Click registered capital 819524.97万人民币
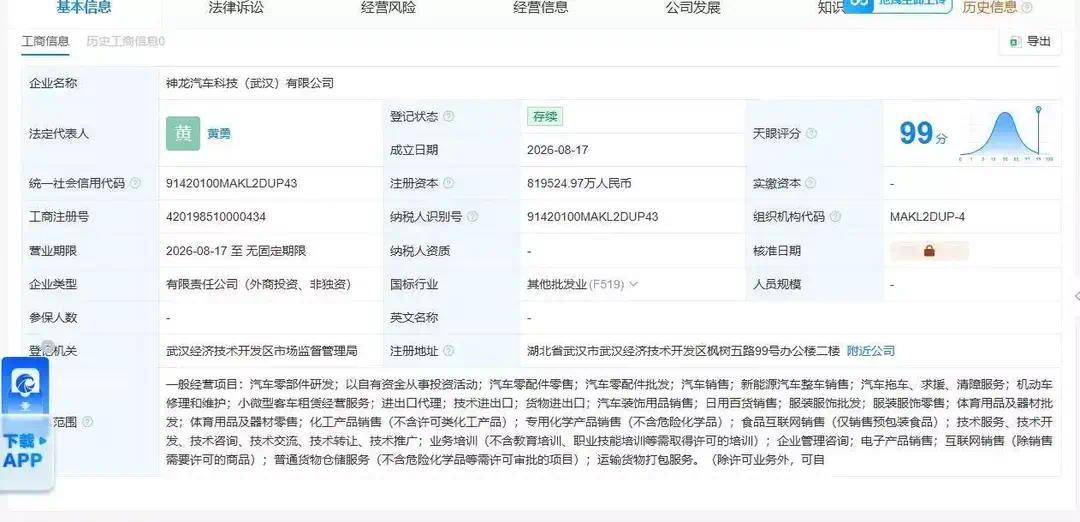Viewport: 1080px width, 522px height. (x=579, y=183)
